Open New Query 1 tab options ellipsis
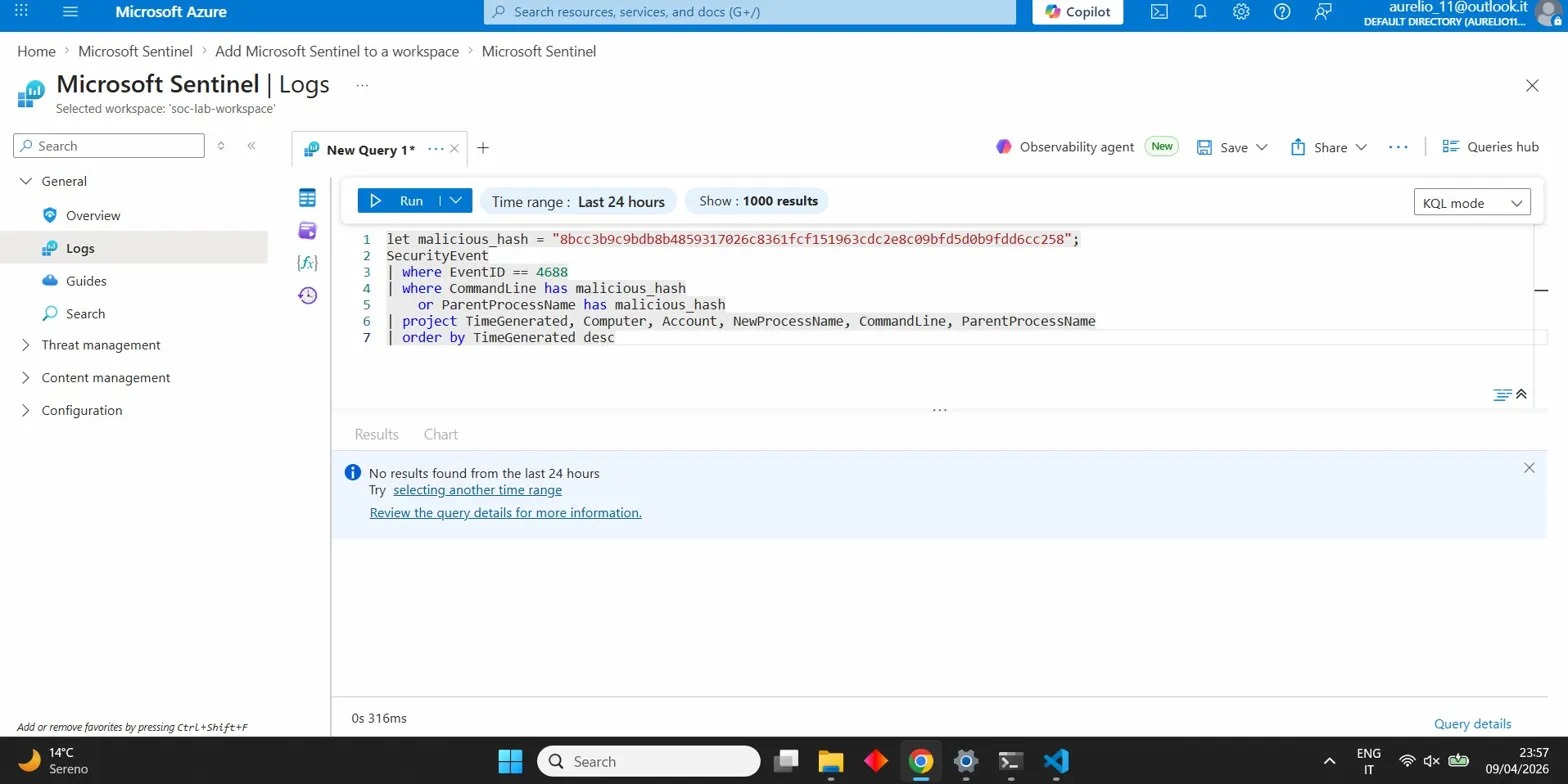Screen dimensions: 1568x784 [435, 148]
